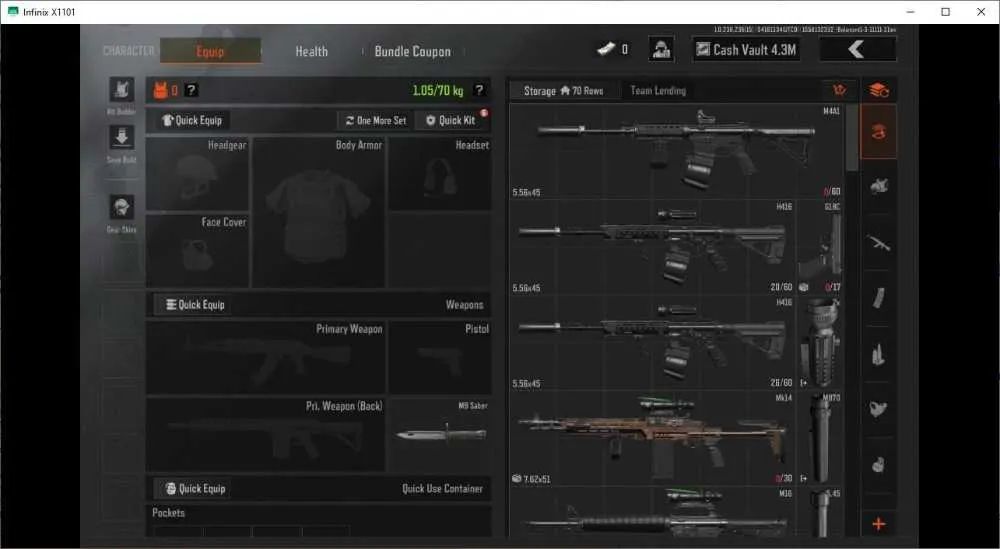Image resolution: width=1000 pixels, height=549 pixels.
Task: Click the 1.05/70 kg weight text
Action: 438,91
